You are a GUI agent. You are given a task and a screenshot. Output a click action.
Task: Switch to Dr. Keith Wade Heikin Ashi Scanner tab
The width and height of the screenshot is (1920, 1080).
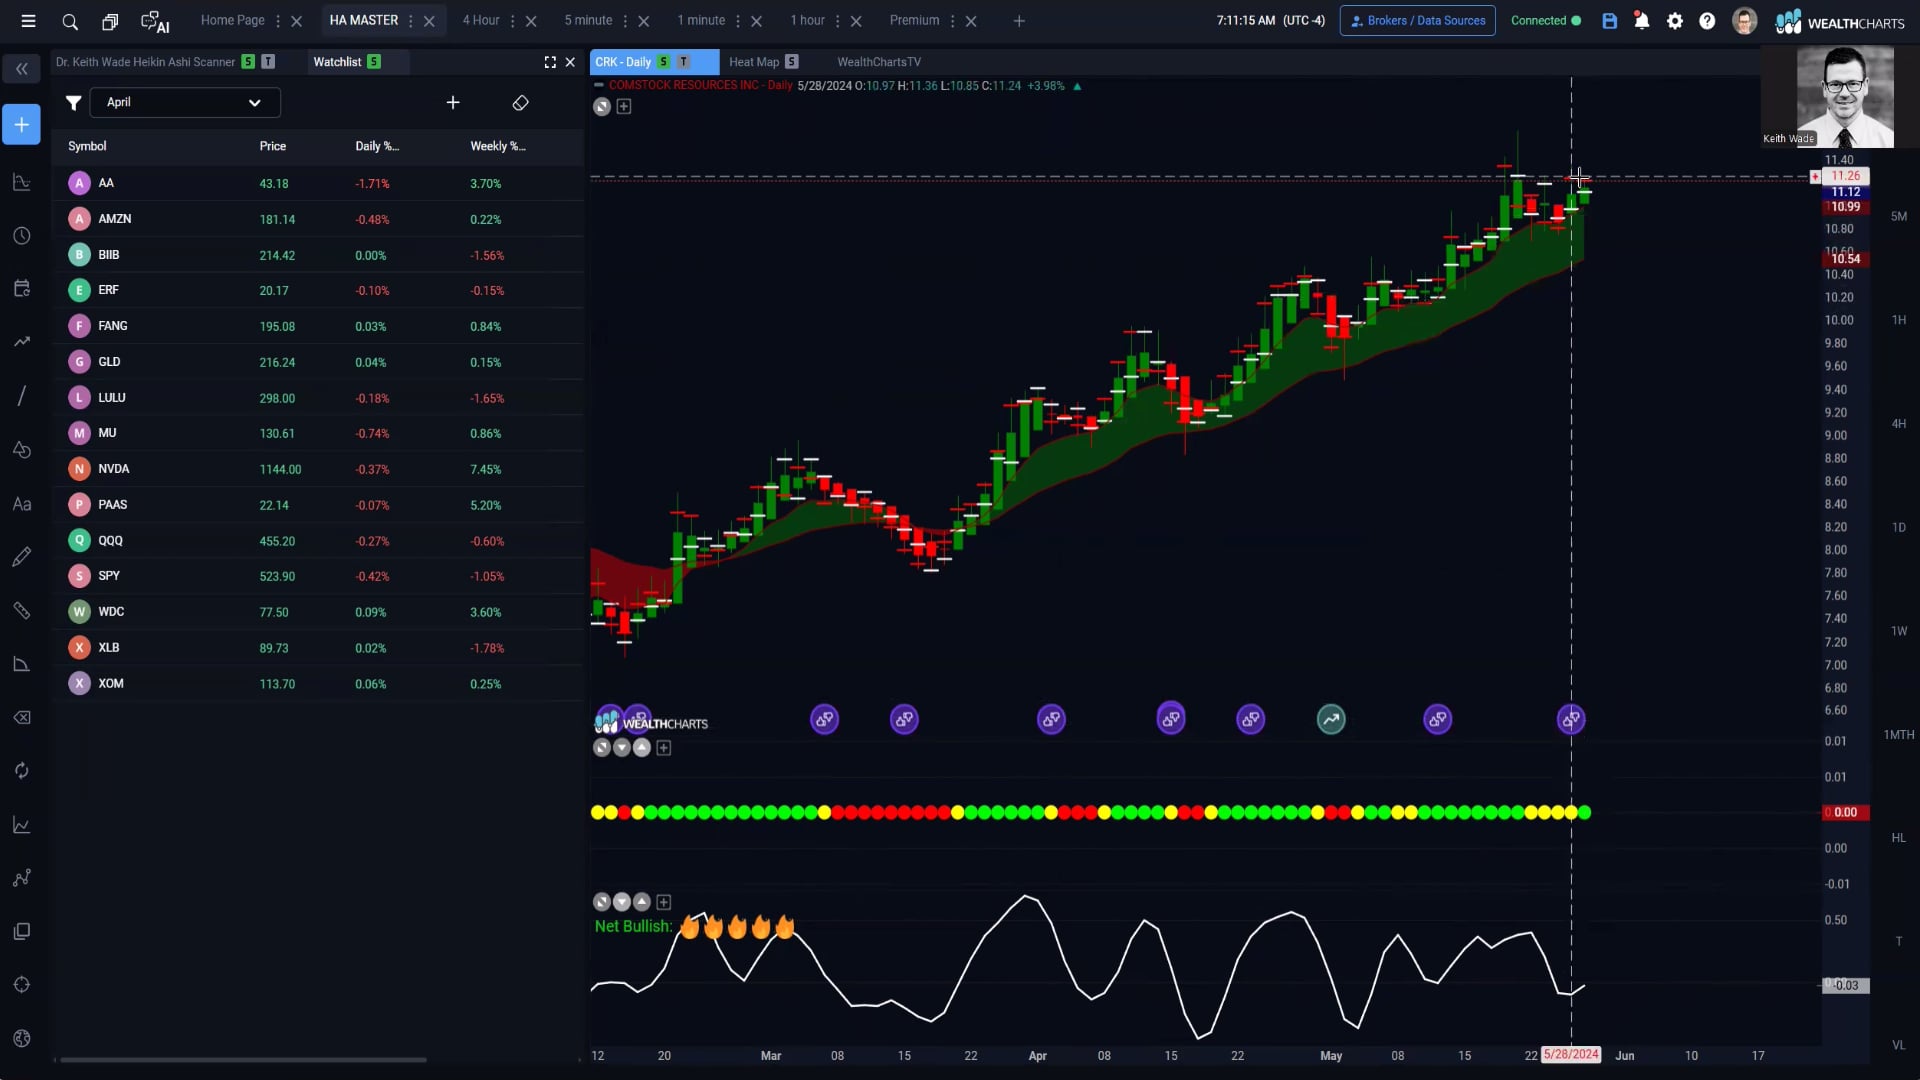[145, 62]
